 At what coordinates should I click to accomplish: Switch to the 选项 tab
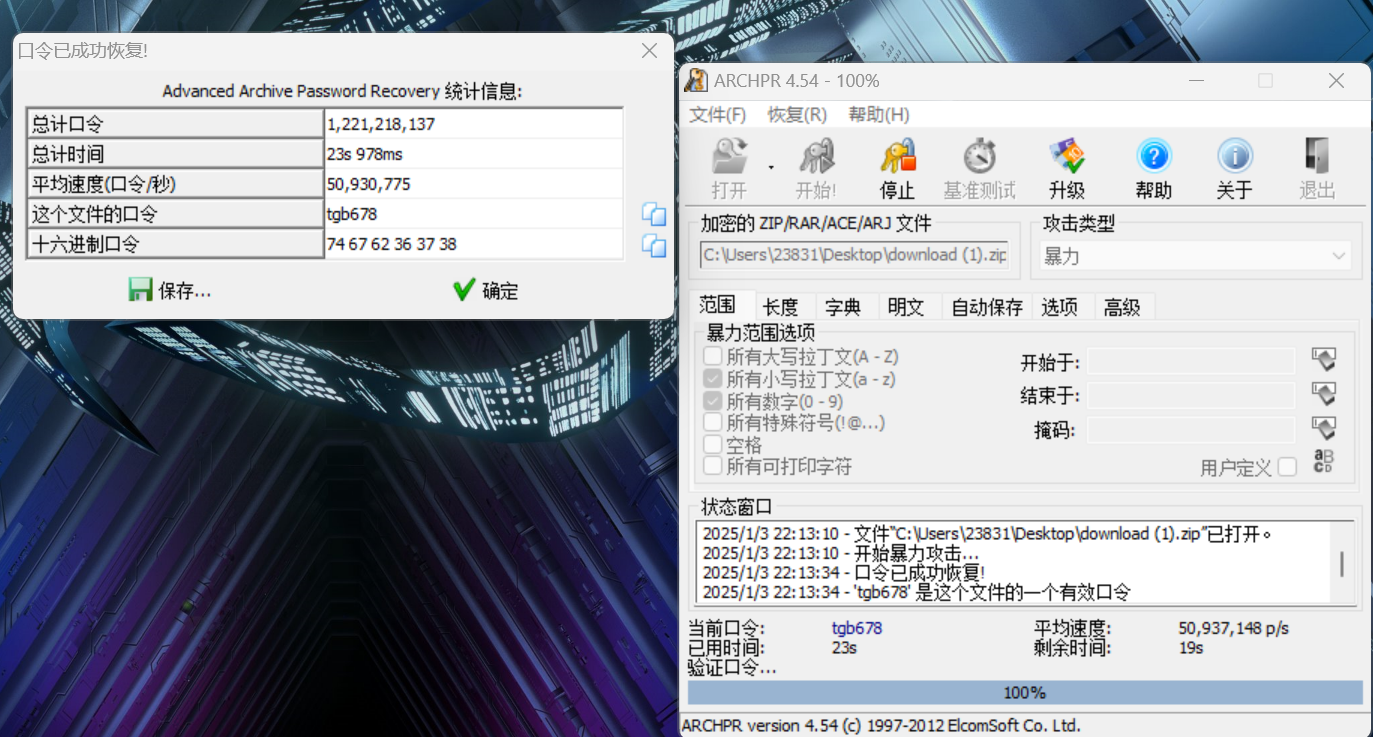point(1060,307)
